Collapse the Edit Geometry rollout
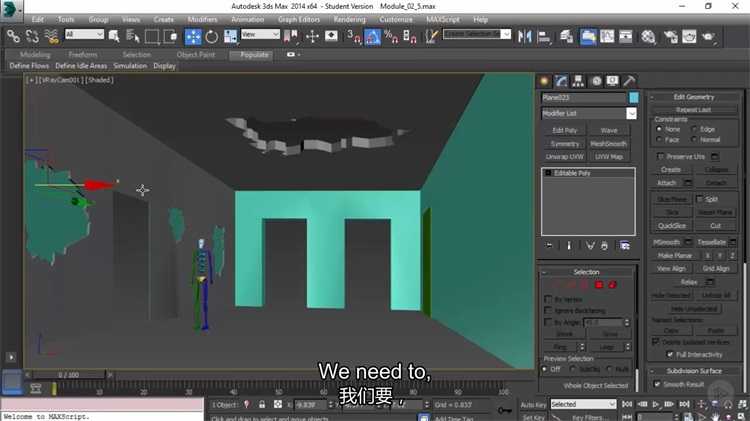Screen dimensions: 750x421 [x=692, y=96]
